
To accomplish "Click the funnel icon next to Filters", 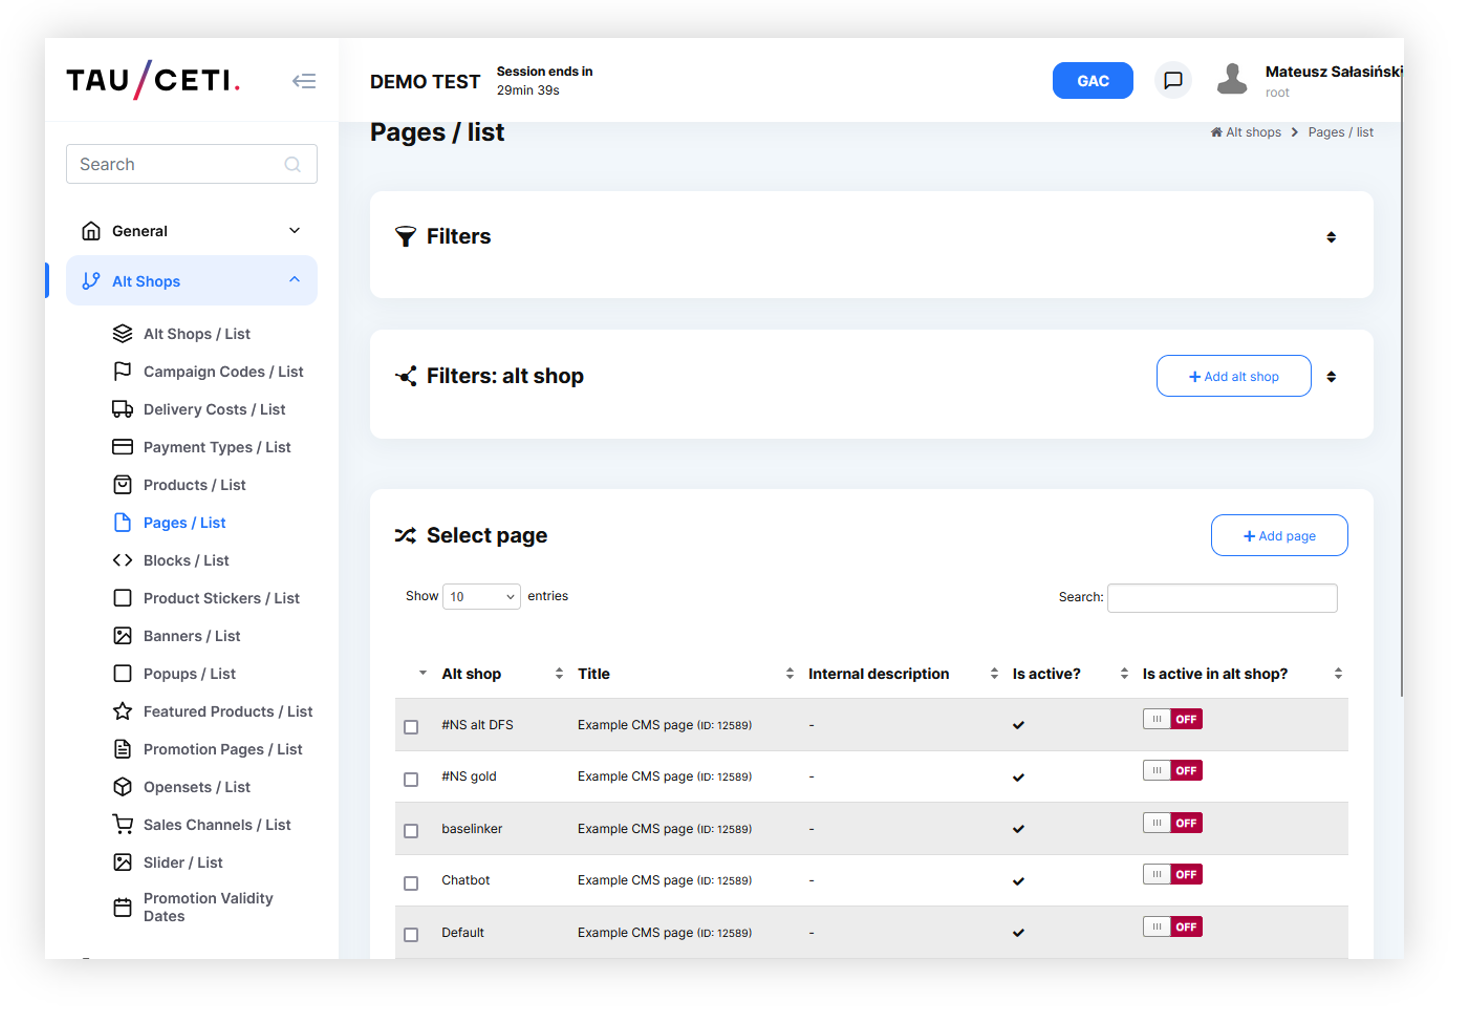I will [405, 237].
